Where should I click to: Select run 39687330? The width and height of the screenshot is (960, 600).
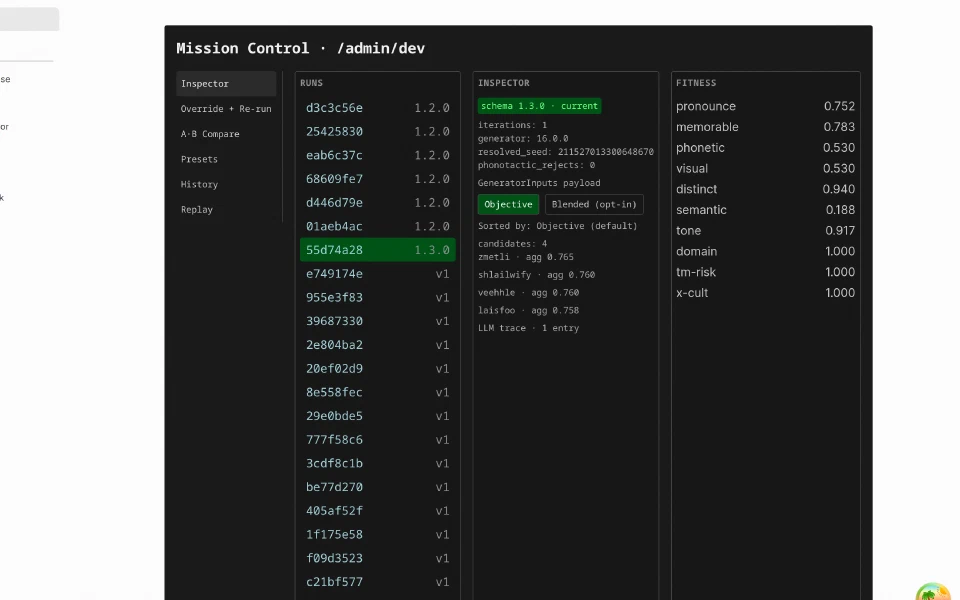coord(378,321)
